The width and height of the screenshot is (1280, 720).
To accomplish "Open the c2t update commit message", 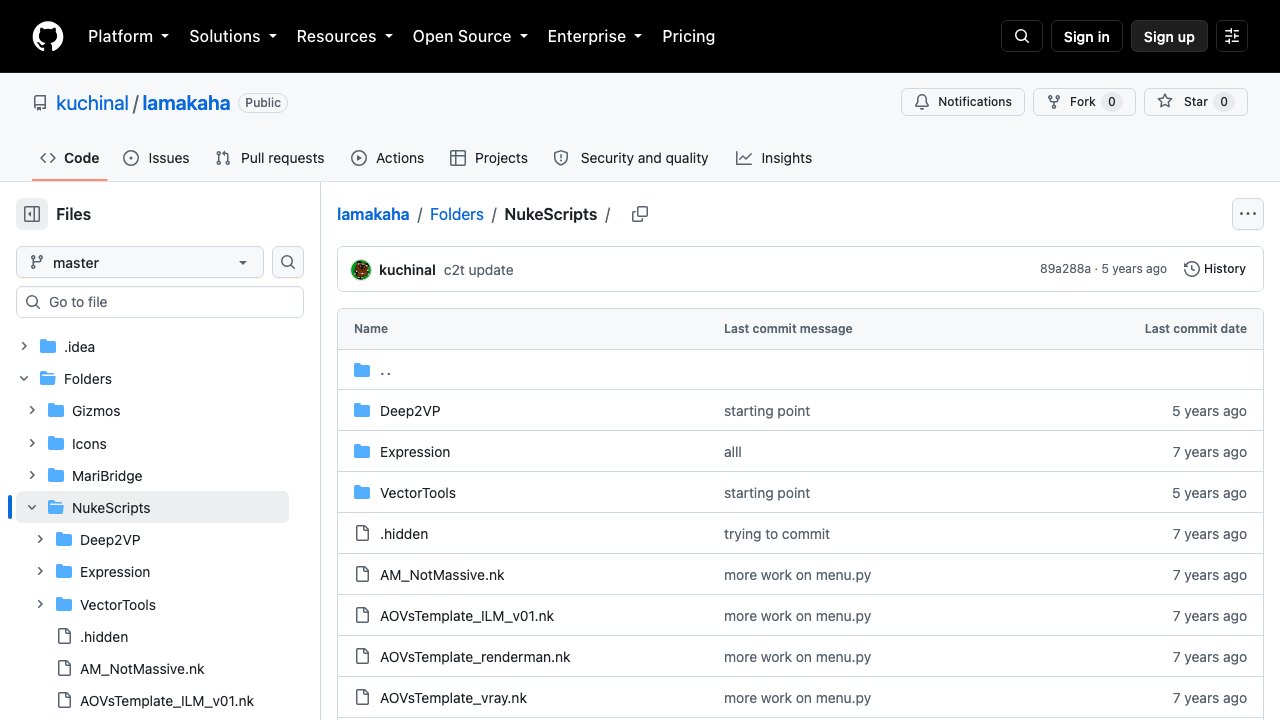I will point(479,270).
